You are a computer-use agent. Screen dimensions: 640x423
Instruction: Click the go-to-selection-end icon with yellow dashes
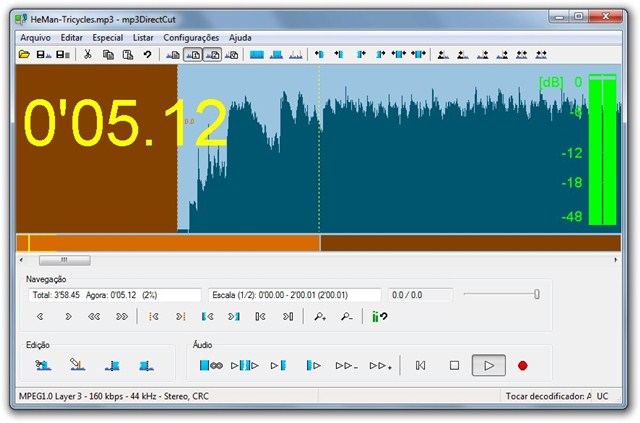click(x=181, y=316)
